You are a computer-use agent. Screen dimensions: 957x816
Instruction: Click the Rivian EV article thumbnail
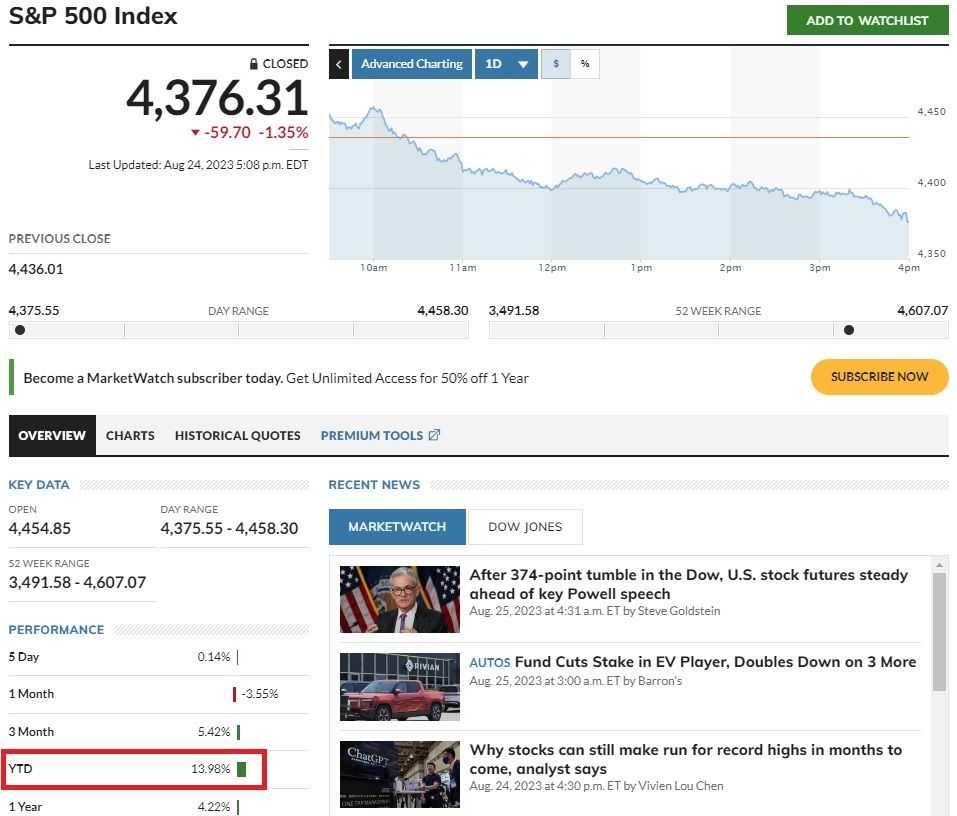coord(399,686)
